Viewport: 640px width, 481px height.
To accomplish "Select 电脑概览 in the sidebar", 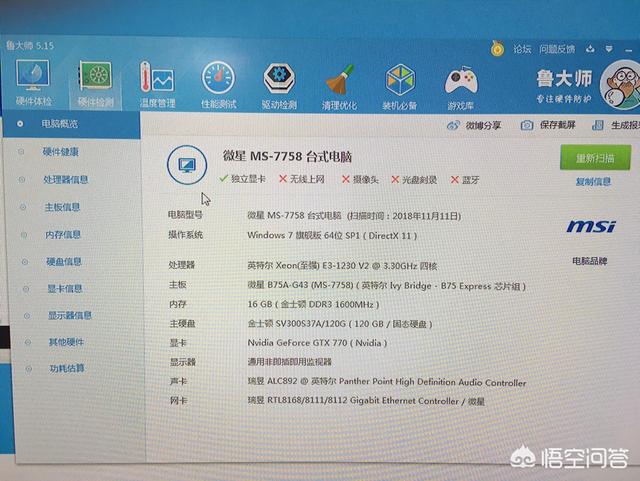I will tap(71, 124).
